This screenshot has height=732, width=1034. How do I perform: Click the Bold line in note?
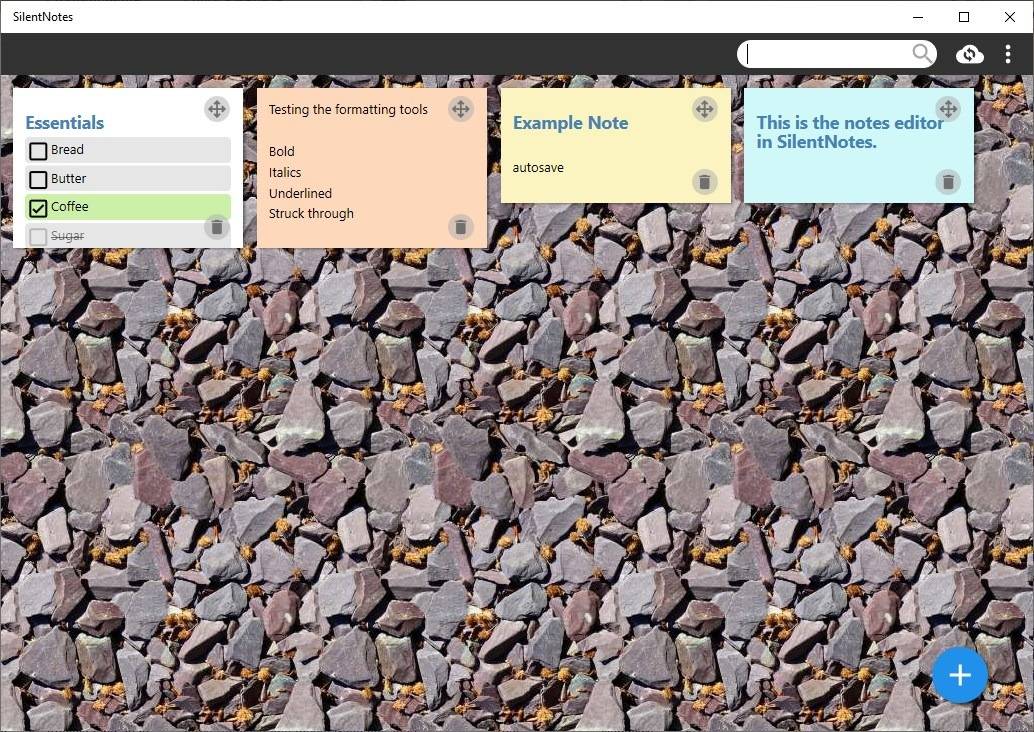click(x=282, y=151)
